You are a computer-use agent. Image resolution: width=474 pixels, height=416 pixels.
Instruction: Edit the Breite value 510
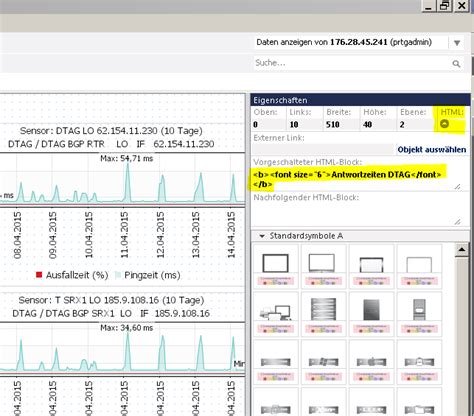[341, 124]
